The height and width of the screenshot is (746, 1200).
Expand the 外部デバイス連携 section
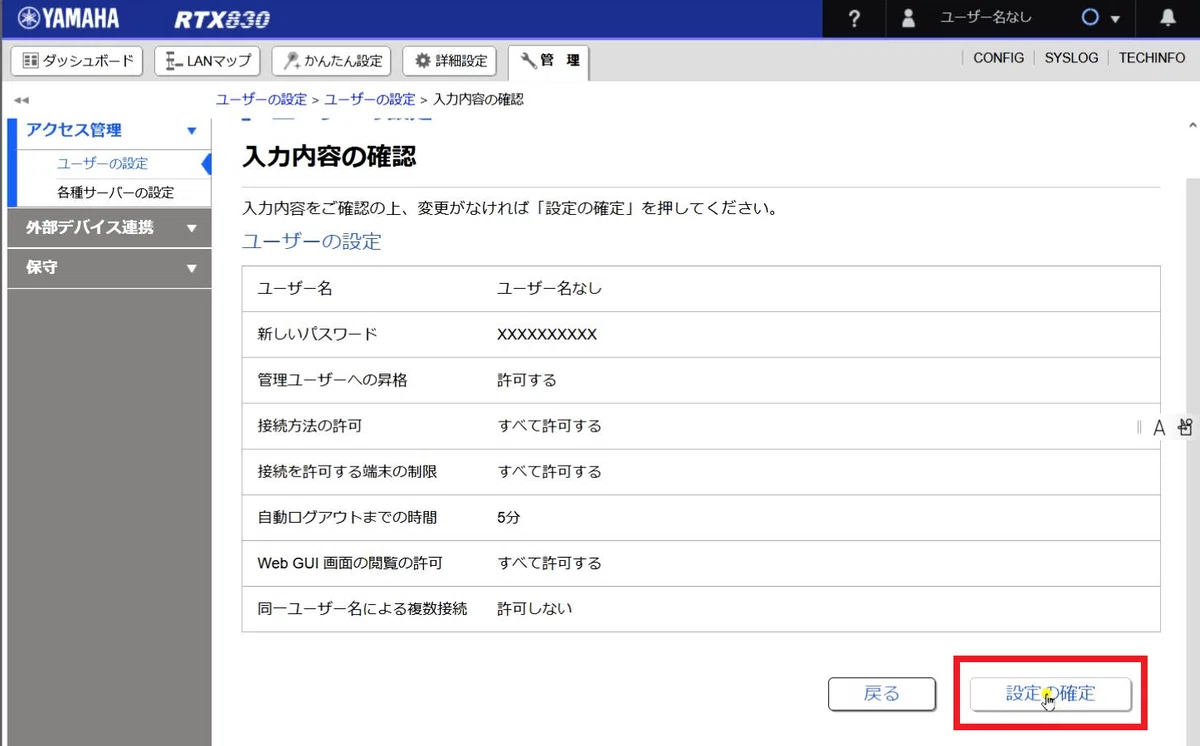pyautogui.click(x=109, y=227)
